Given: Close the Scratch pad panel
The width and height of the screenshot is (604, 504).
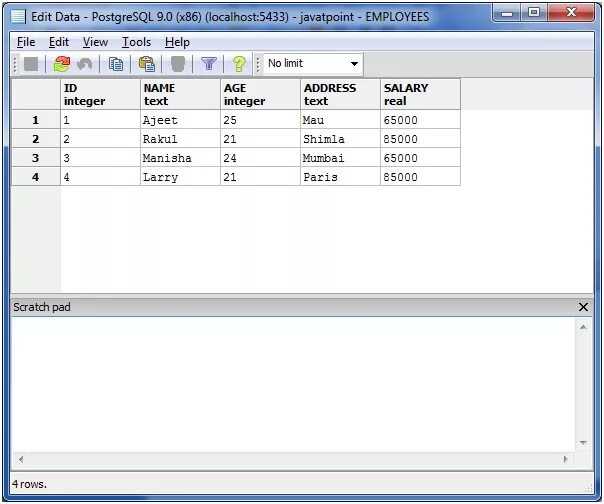Looking at the screenshot, I should (583, 307).
